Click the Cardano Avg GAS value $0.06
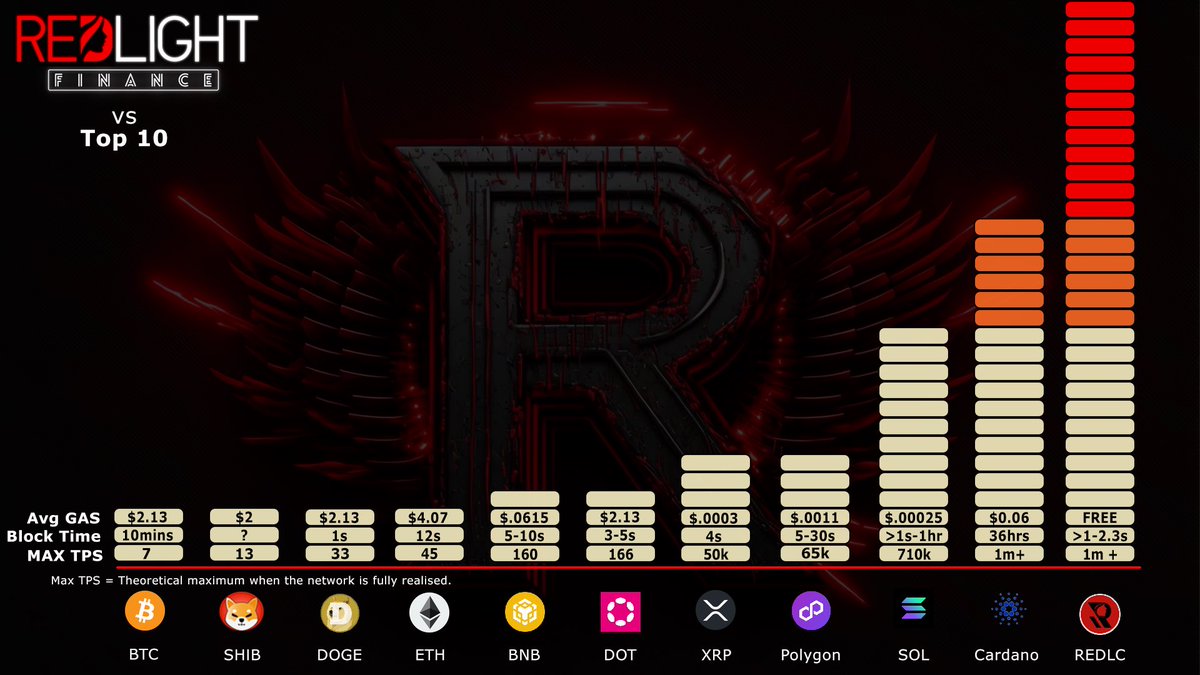Viewport: 1200px width, 675px height. point(1009,517)
